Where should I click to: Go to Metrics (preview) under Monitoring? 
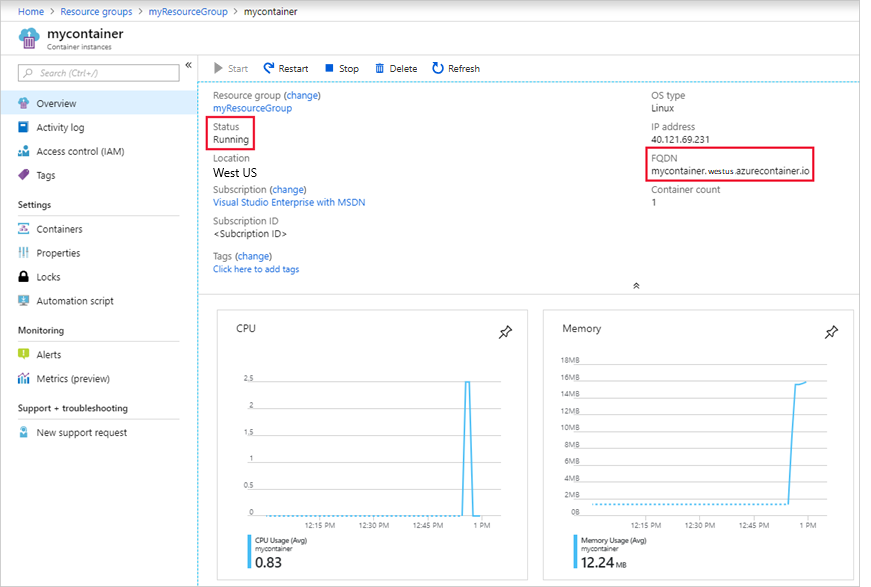(72, 379)
